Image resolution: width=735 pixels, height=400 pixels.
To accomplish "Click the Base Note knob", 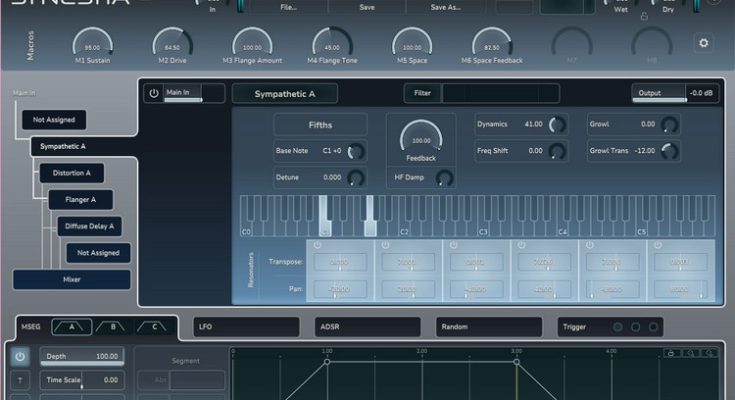I will coord(355,151).
